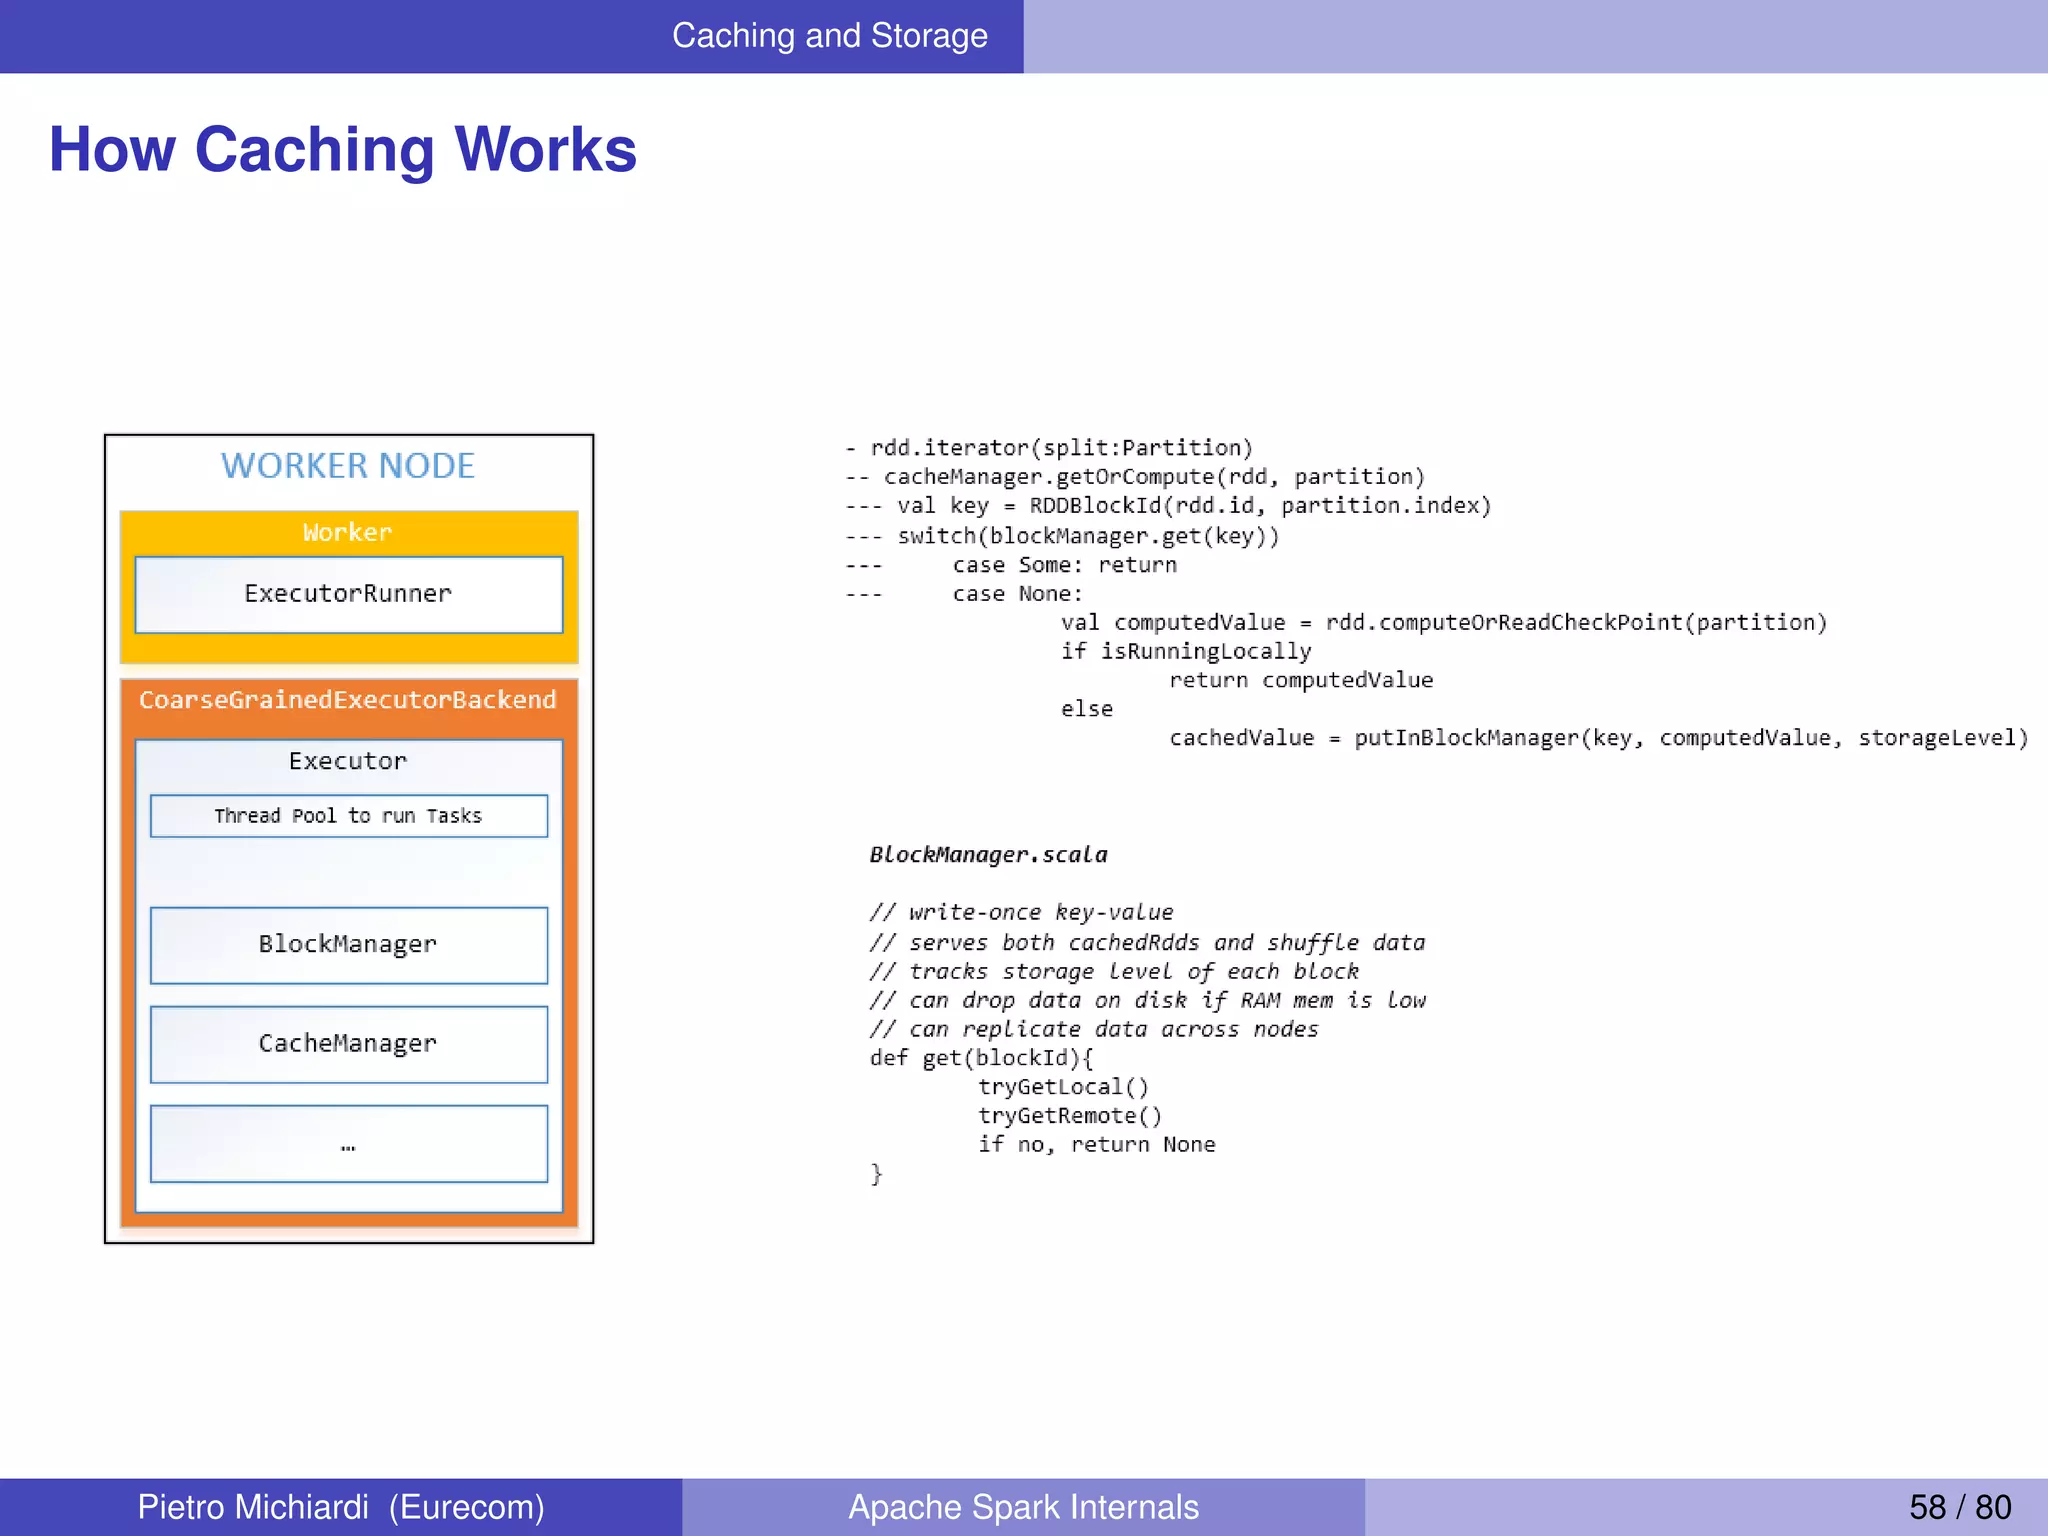This screenshot has height=1536, width=2048.
Task: Click the ExecutorRunner box
Action: tap(348, 594)
